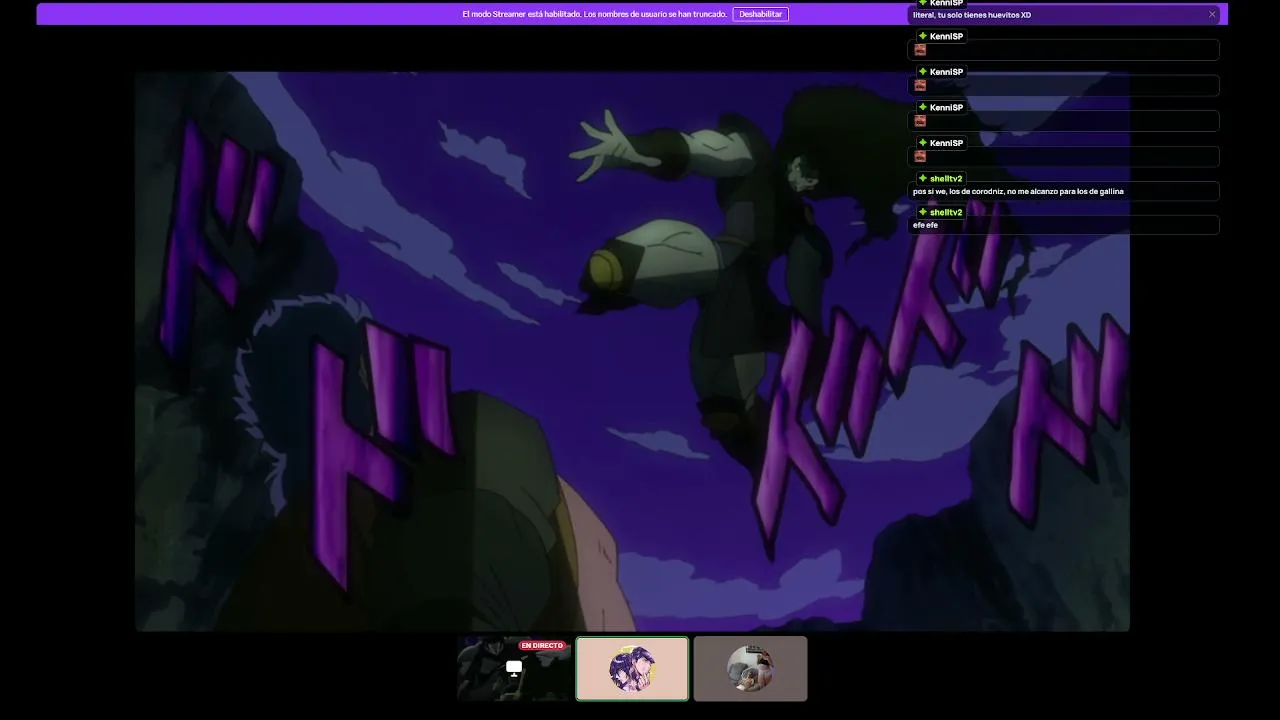
Task: Click the 'efe efe' chat message
Action: click(x=925, y=225)
